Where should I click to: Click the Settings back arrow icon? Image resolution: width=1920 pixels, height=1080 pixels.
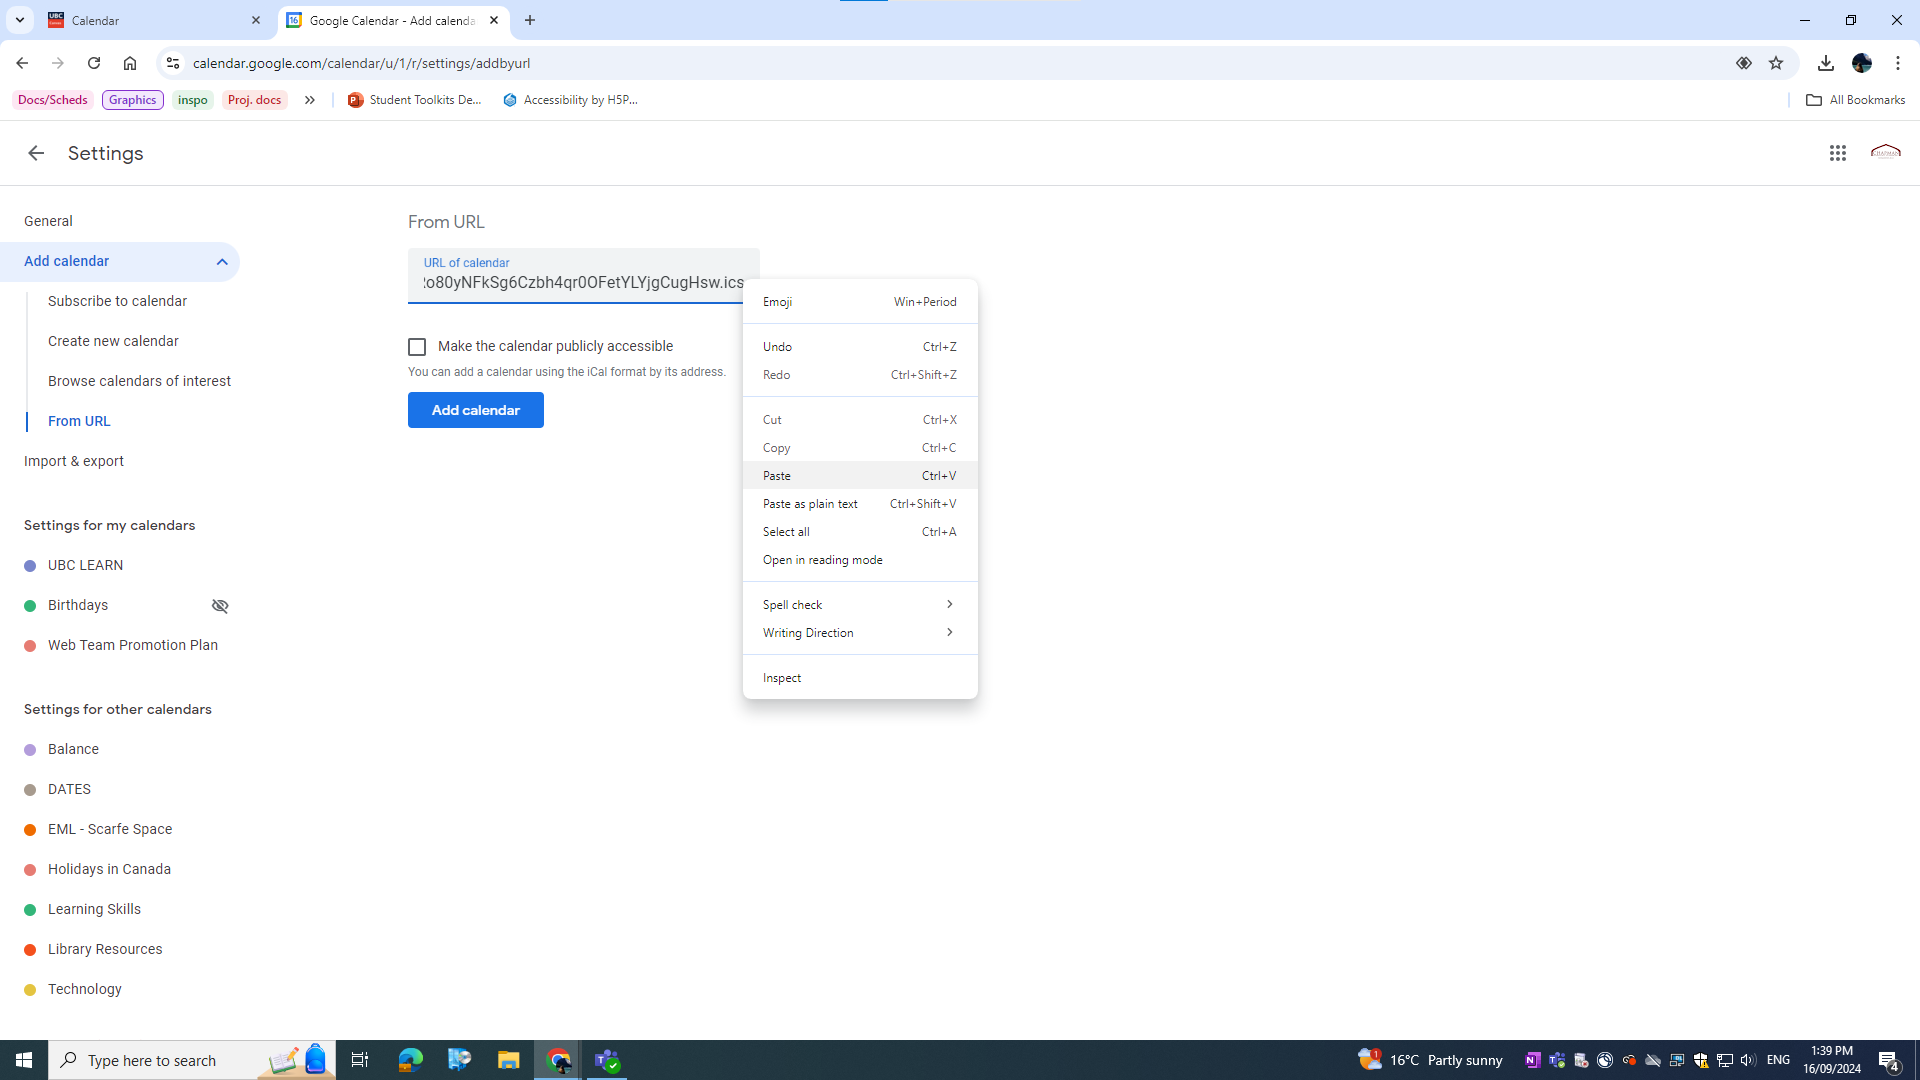point(36,153)
